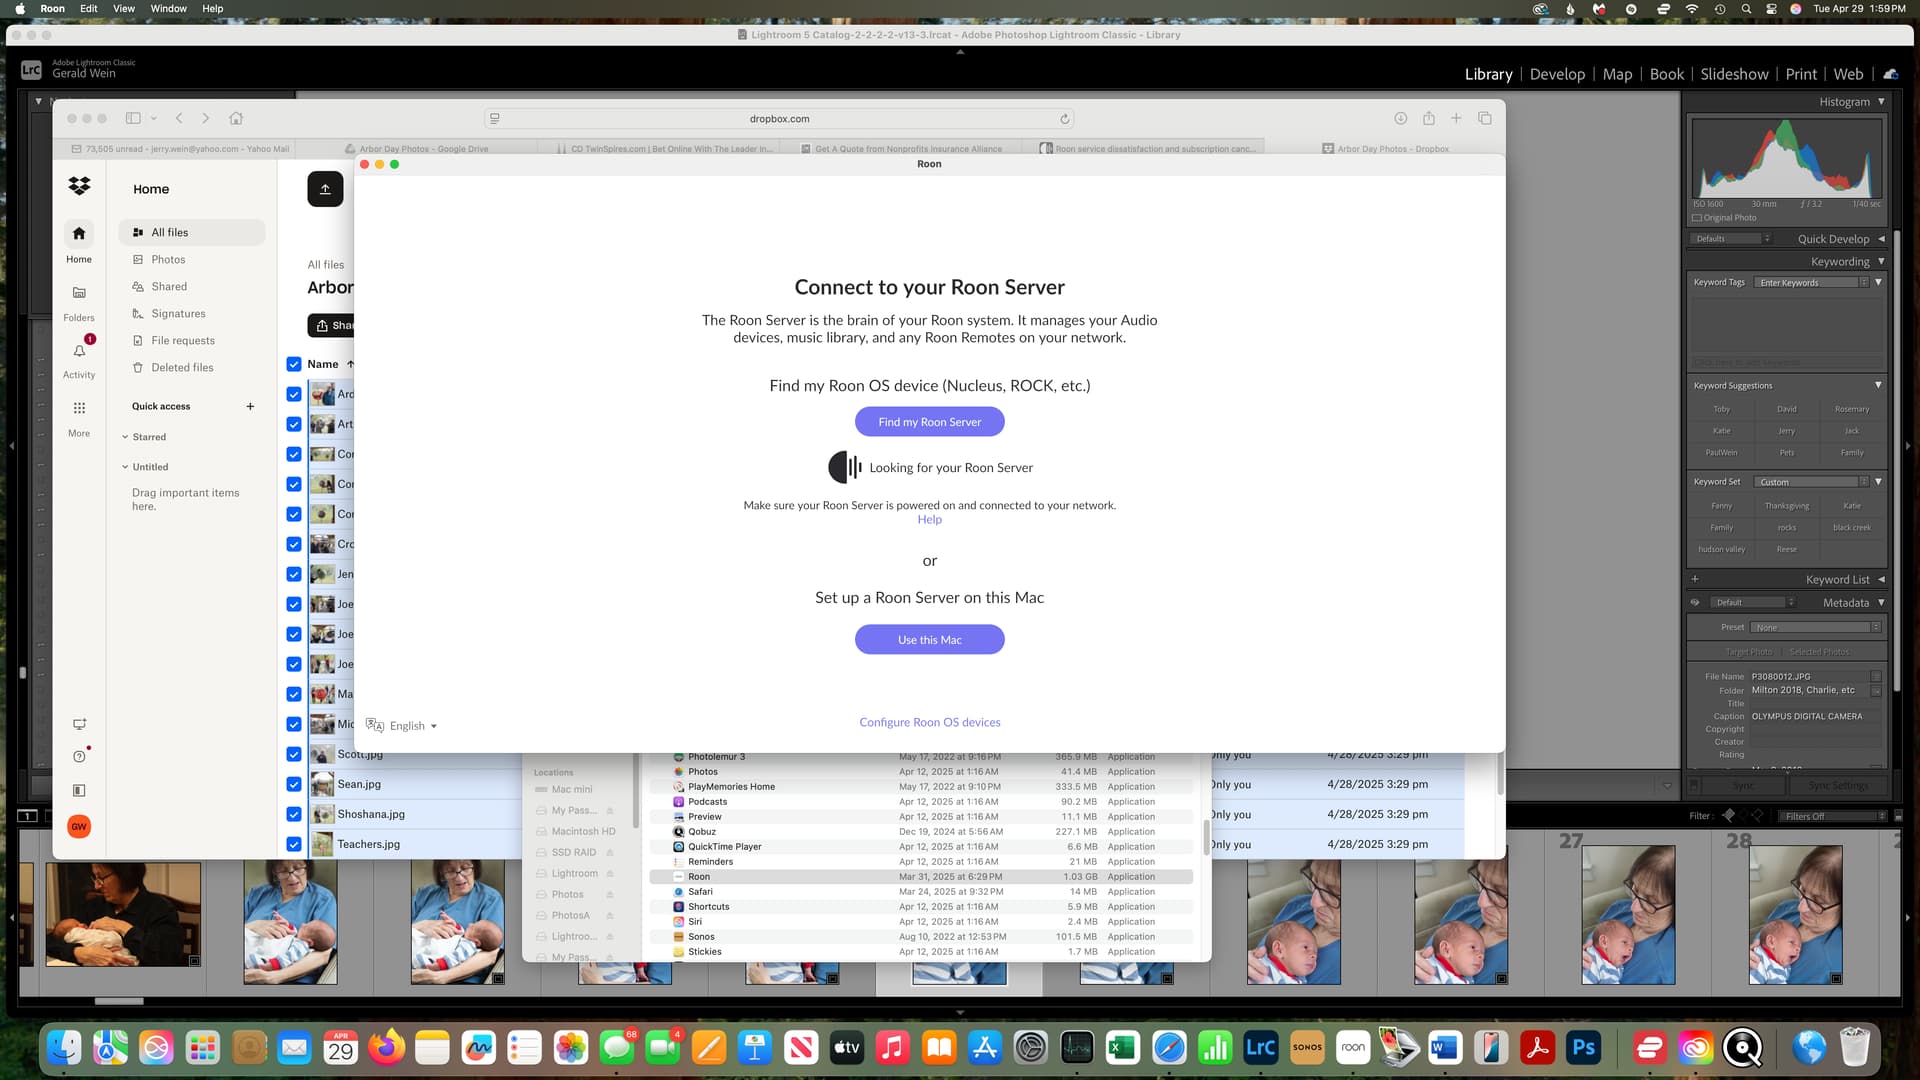Screen dimensions: 1920x1080
Task: Collapse the Histogram panel triangle
Action: 1881,102
